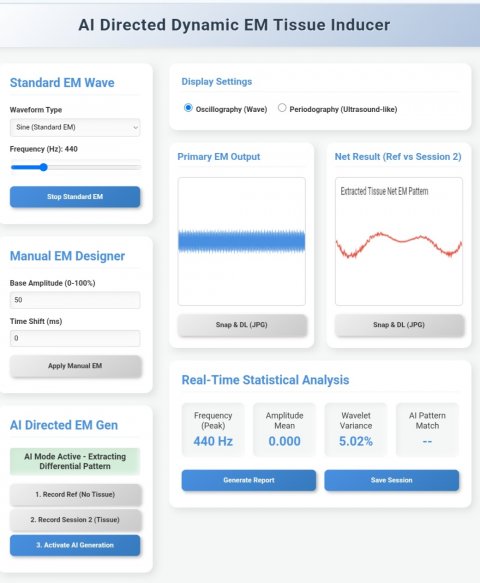Focus the Time Shift (ms) input field
The image size is (480, 583).
tap(75, 338)
